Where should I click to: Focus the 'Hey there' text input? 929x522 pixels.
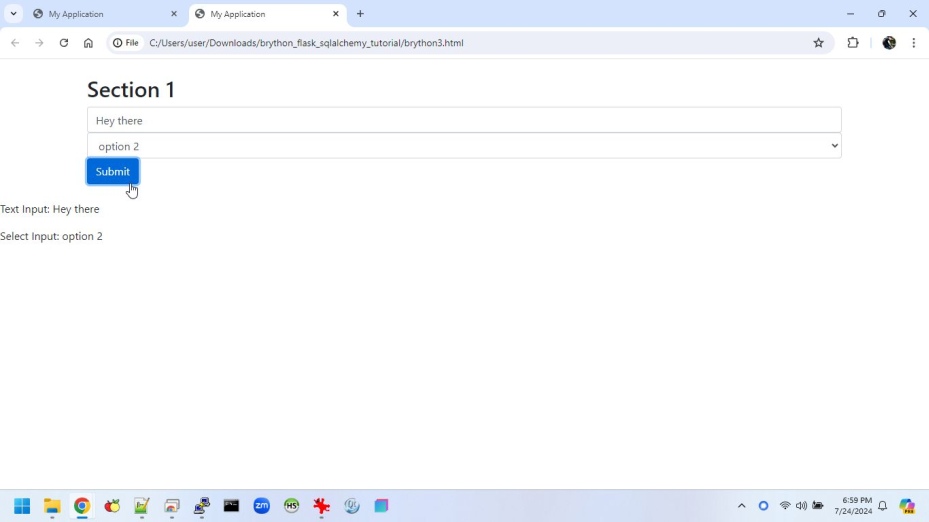(x=464, y=120)
